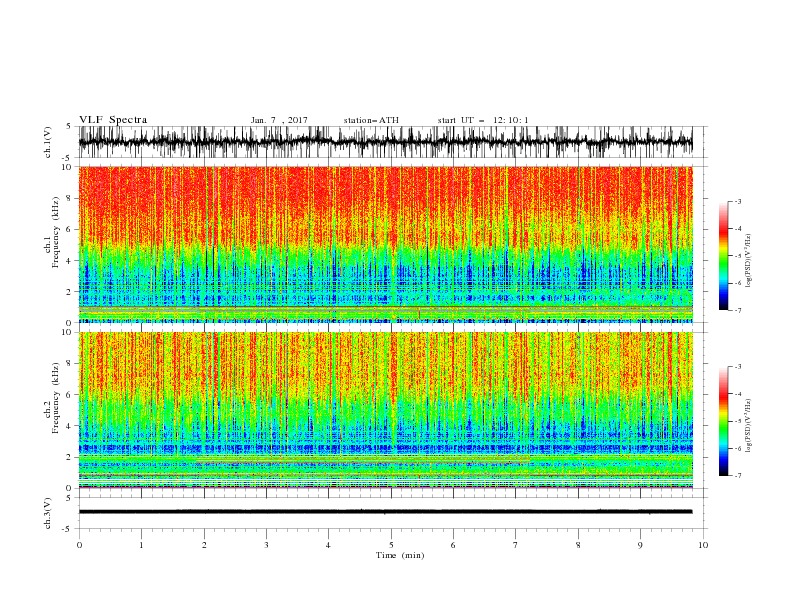Image resolution: width=792 pixels, height=612 pixels.
Task: Select the "start UT = 12:10: 1" text
Action: click(482, 120)
